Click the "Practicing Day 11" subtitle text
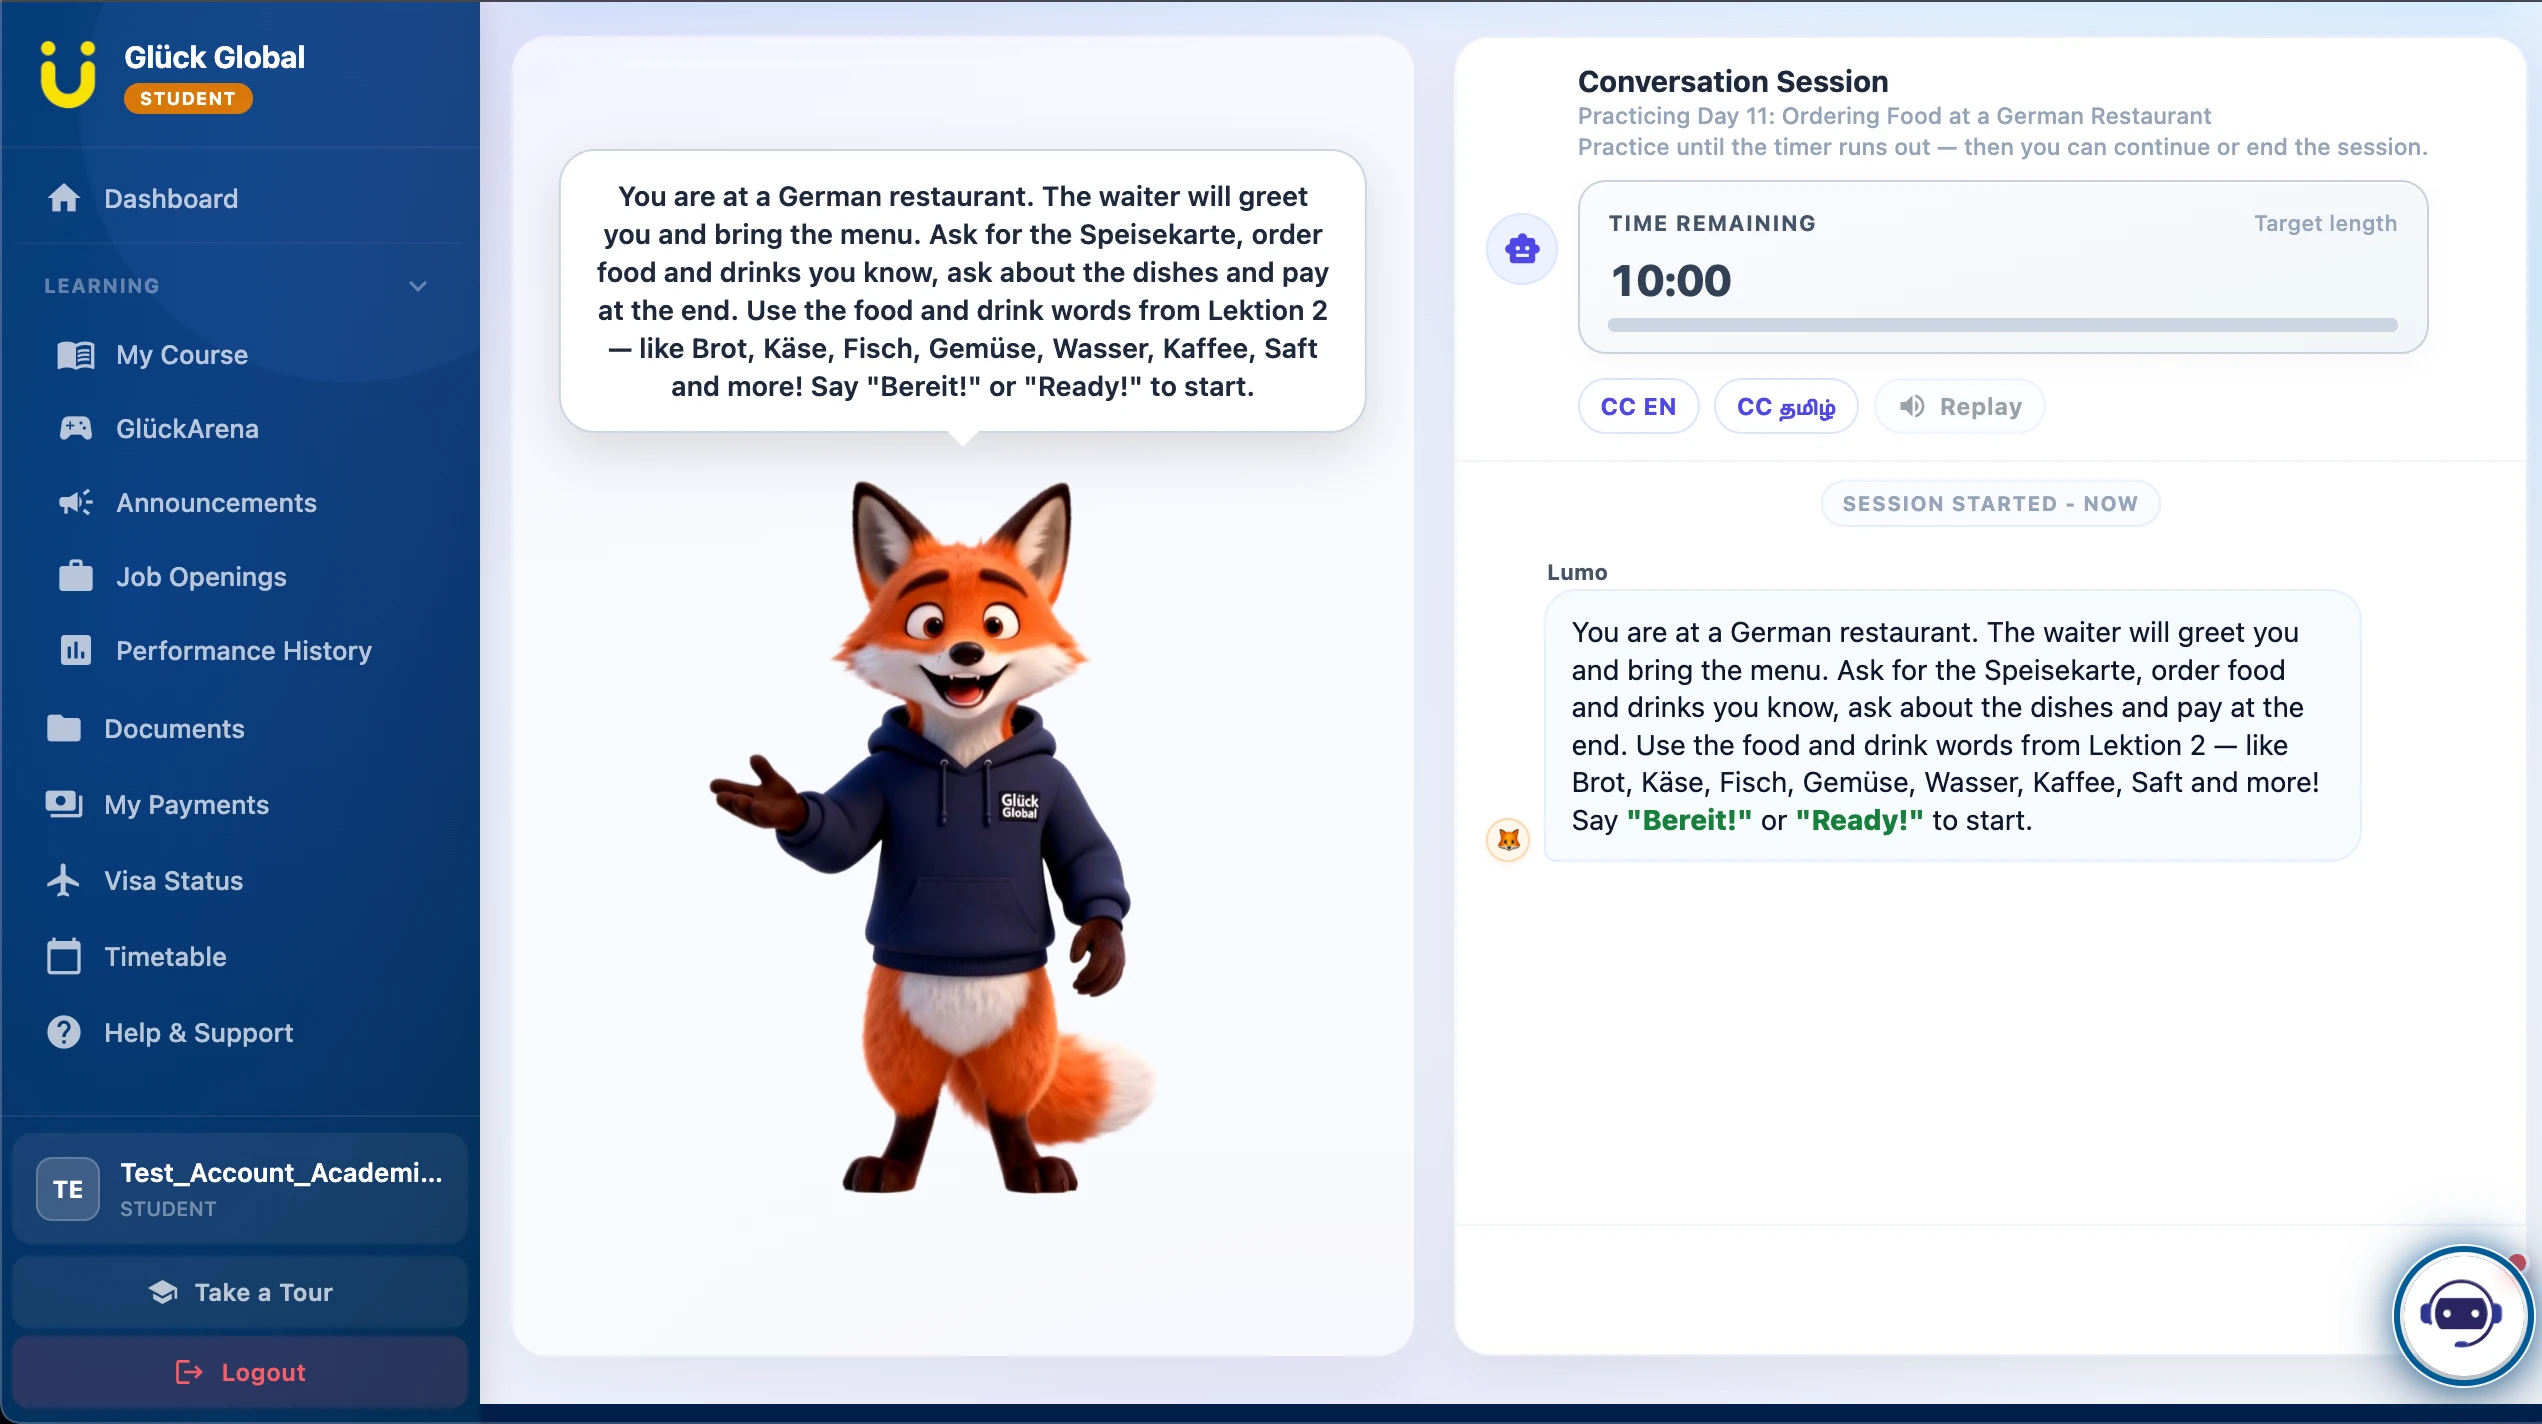 [x=1894, y=116]
